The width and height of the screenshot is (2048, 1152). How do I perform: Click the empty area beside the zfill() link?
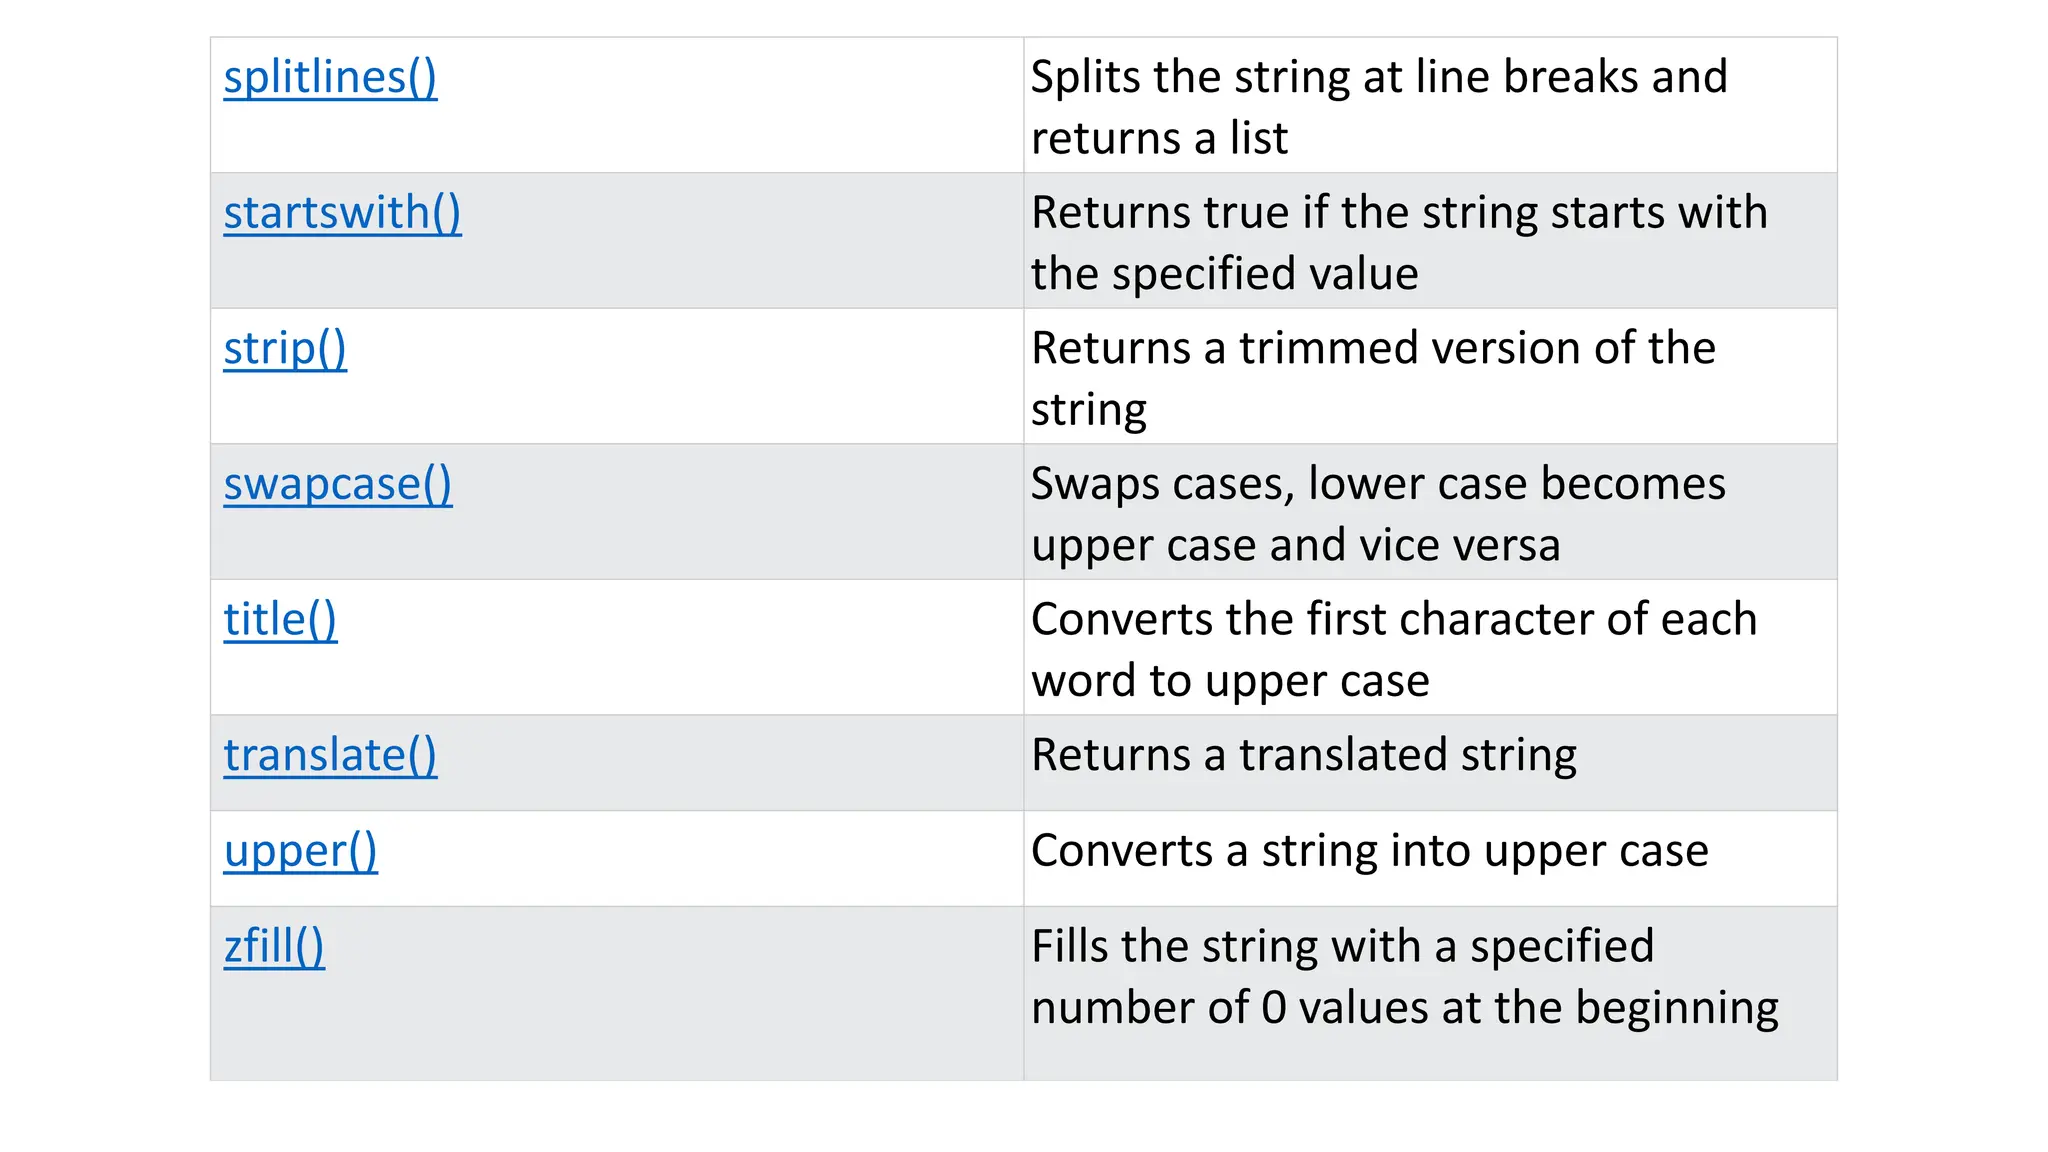670,993
